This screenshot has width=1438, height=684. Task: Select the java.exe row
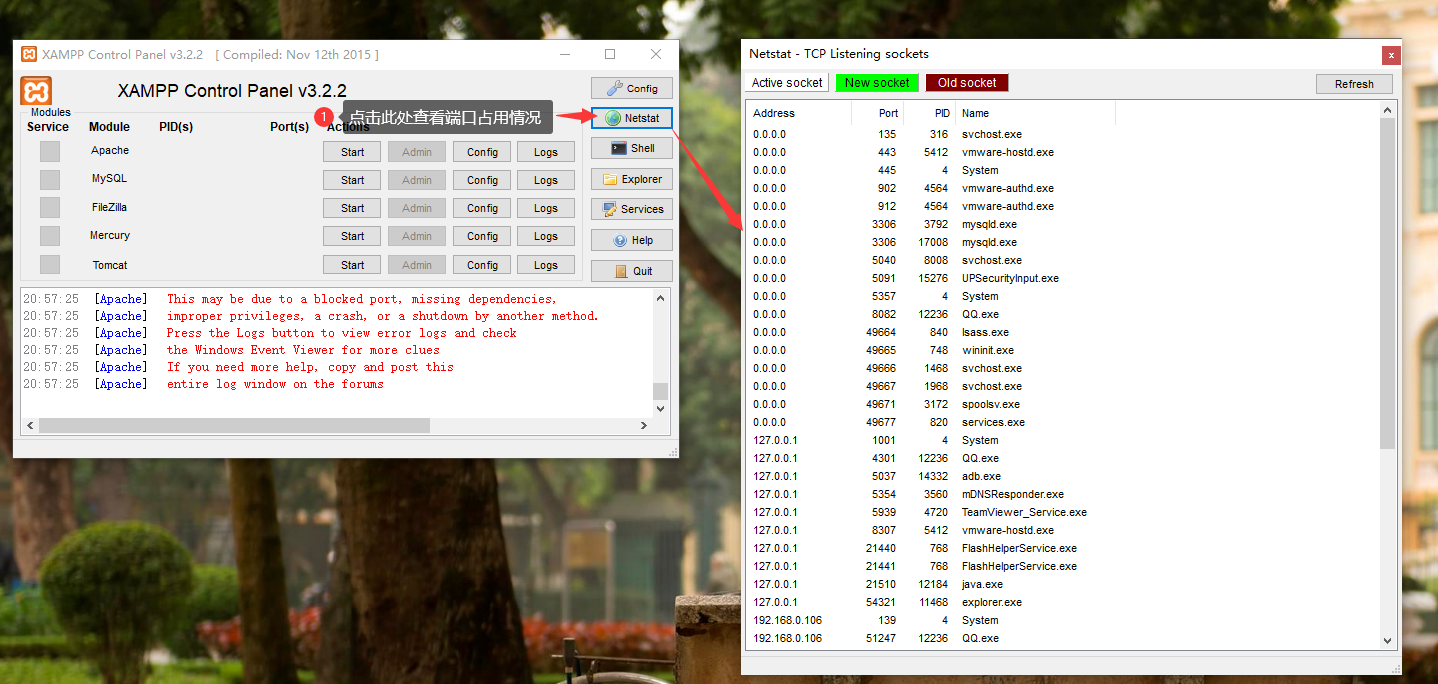(x=1063, y=584)
